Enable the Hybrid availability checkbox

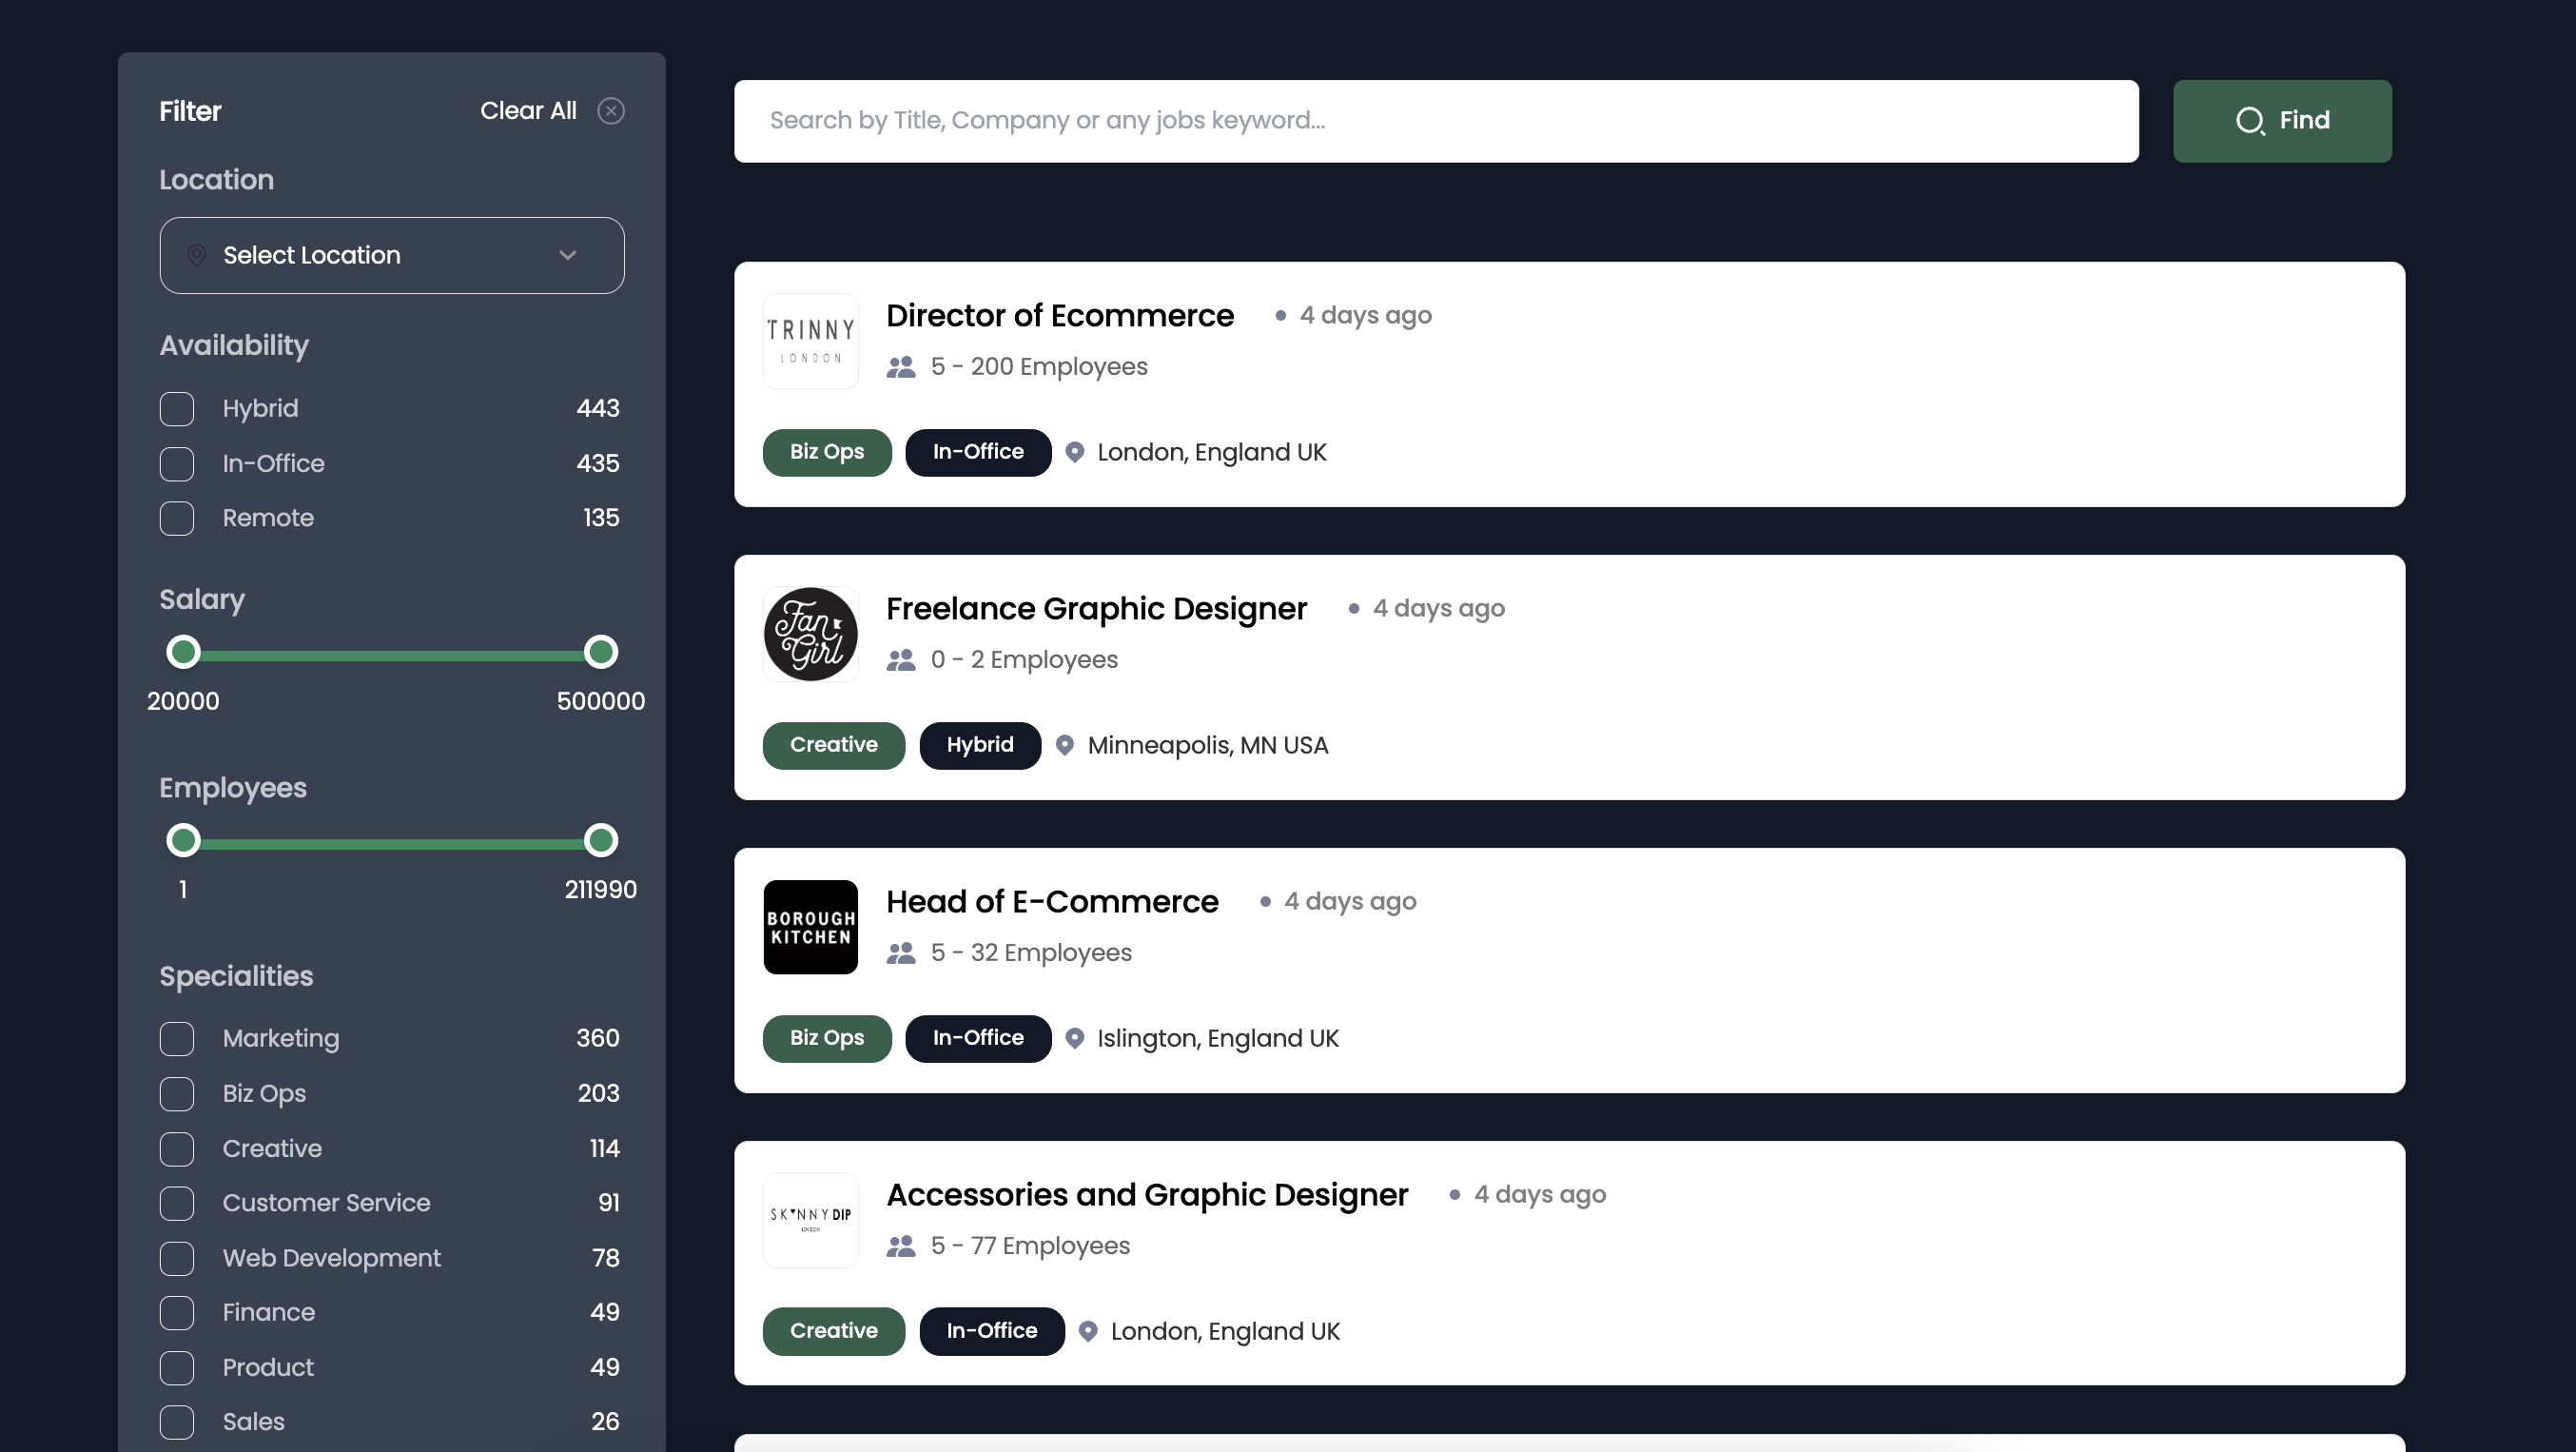coord(177,409)
